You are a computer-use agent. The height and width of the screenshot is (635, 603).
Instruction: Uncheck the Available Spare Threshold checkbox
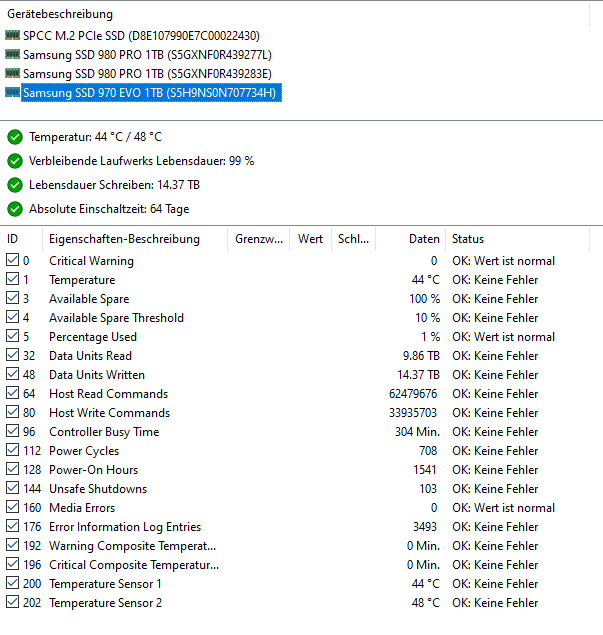click(13, 317)
